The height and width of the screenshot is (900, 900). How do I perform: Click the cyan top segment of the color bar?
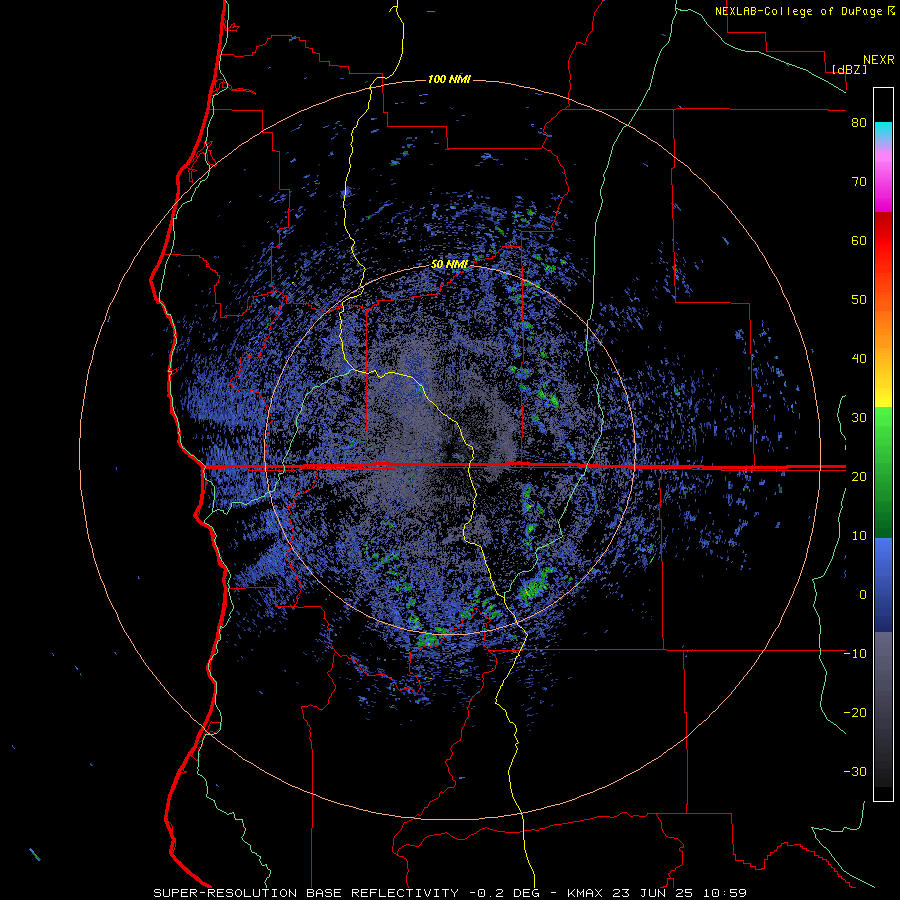tap(883, 132)
